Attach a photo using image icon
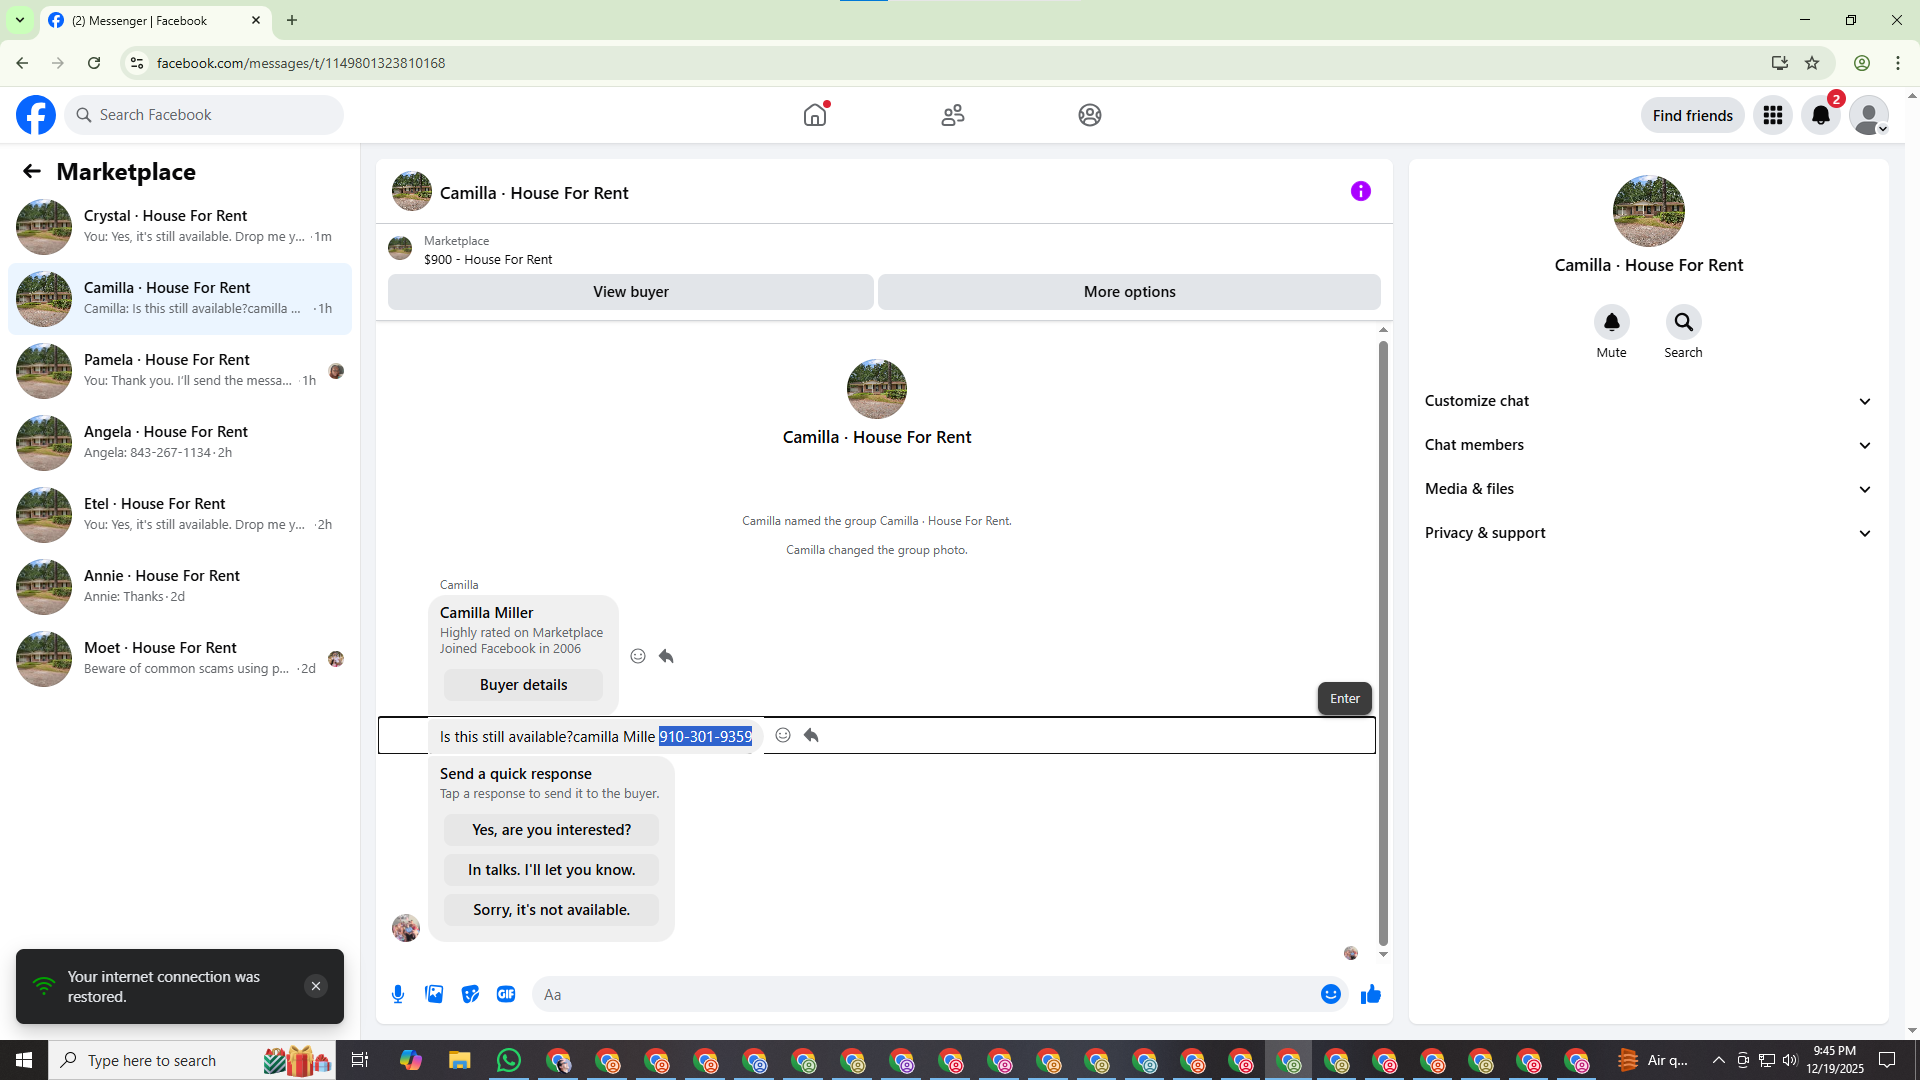This screenshot has height=1080, width=1920. [x=434, y=994]
